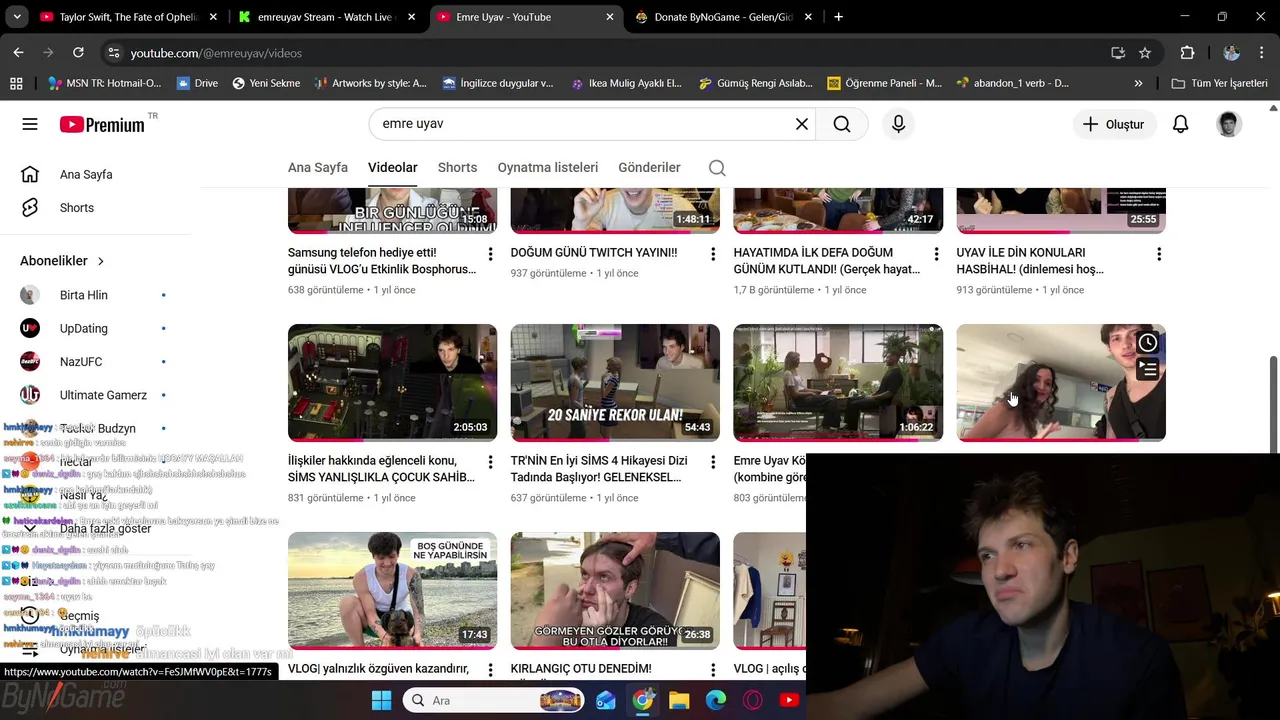Open Drive bookmark in bookmarks bar
Image resolution: width=1280 pixels, height=720 pixels.
tap(197, 83)
